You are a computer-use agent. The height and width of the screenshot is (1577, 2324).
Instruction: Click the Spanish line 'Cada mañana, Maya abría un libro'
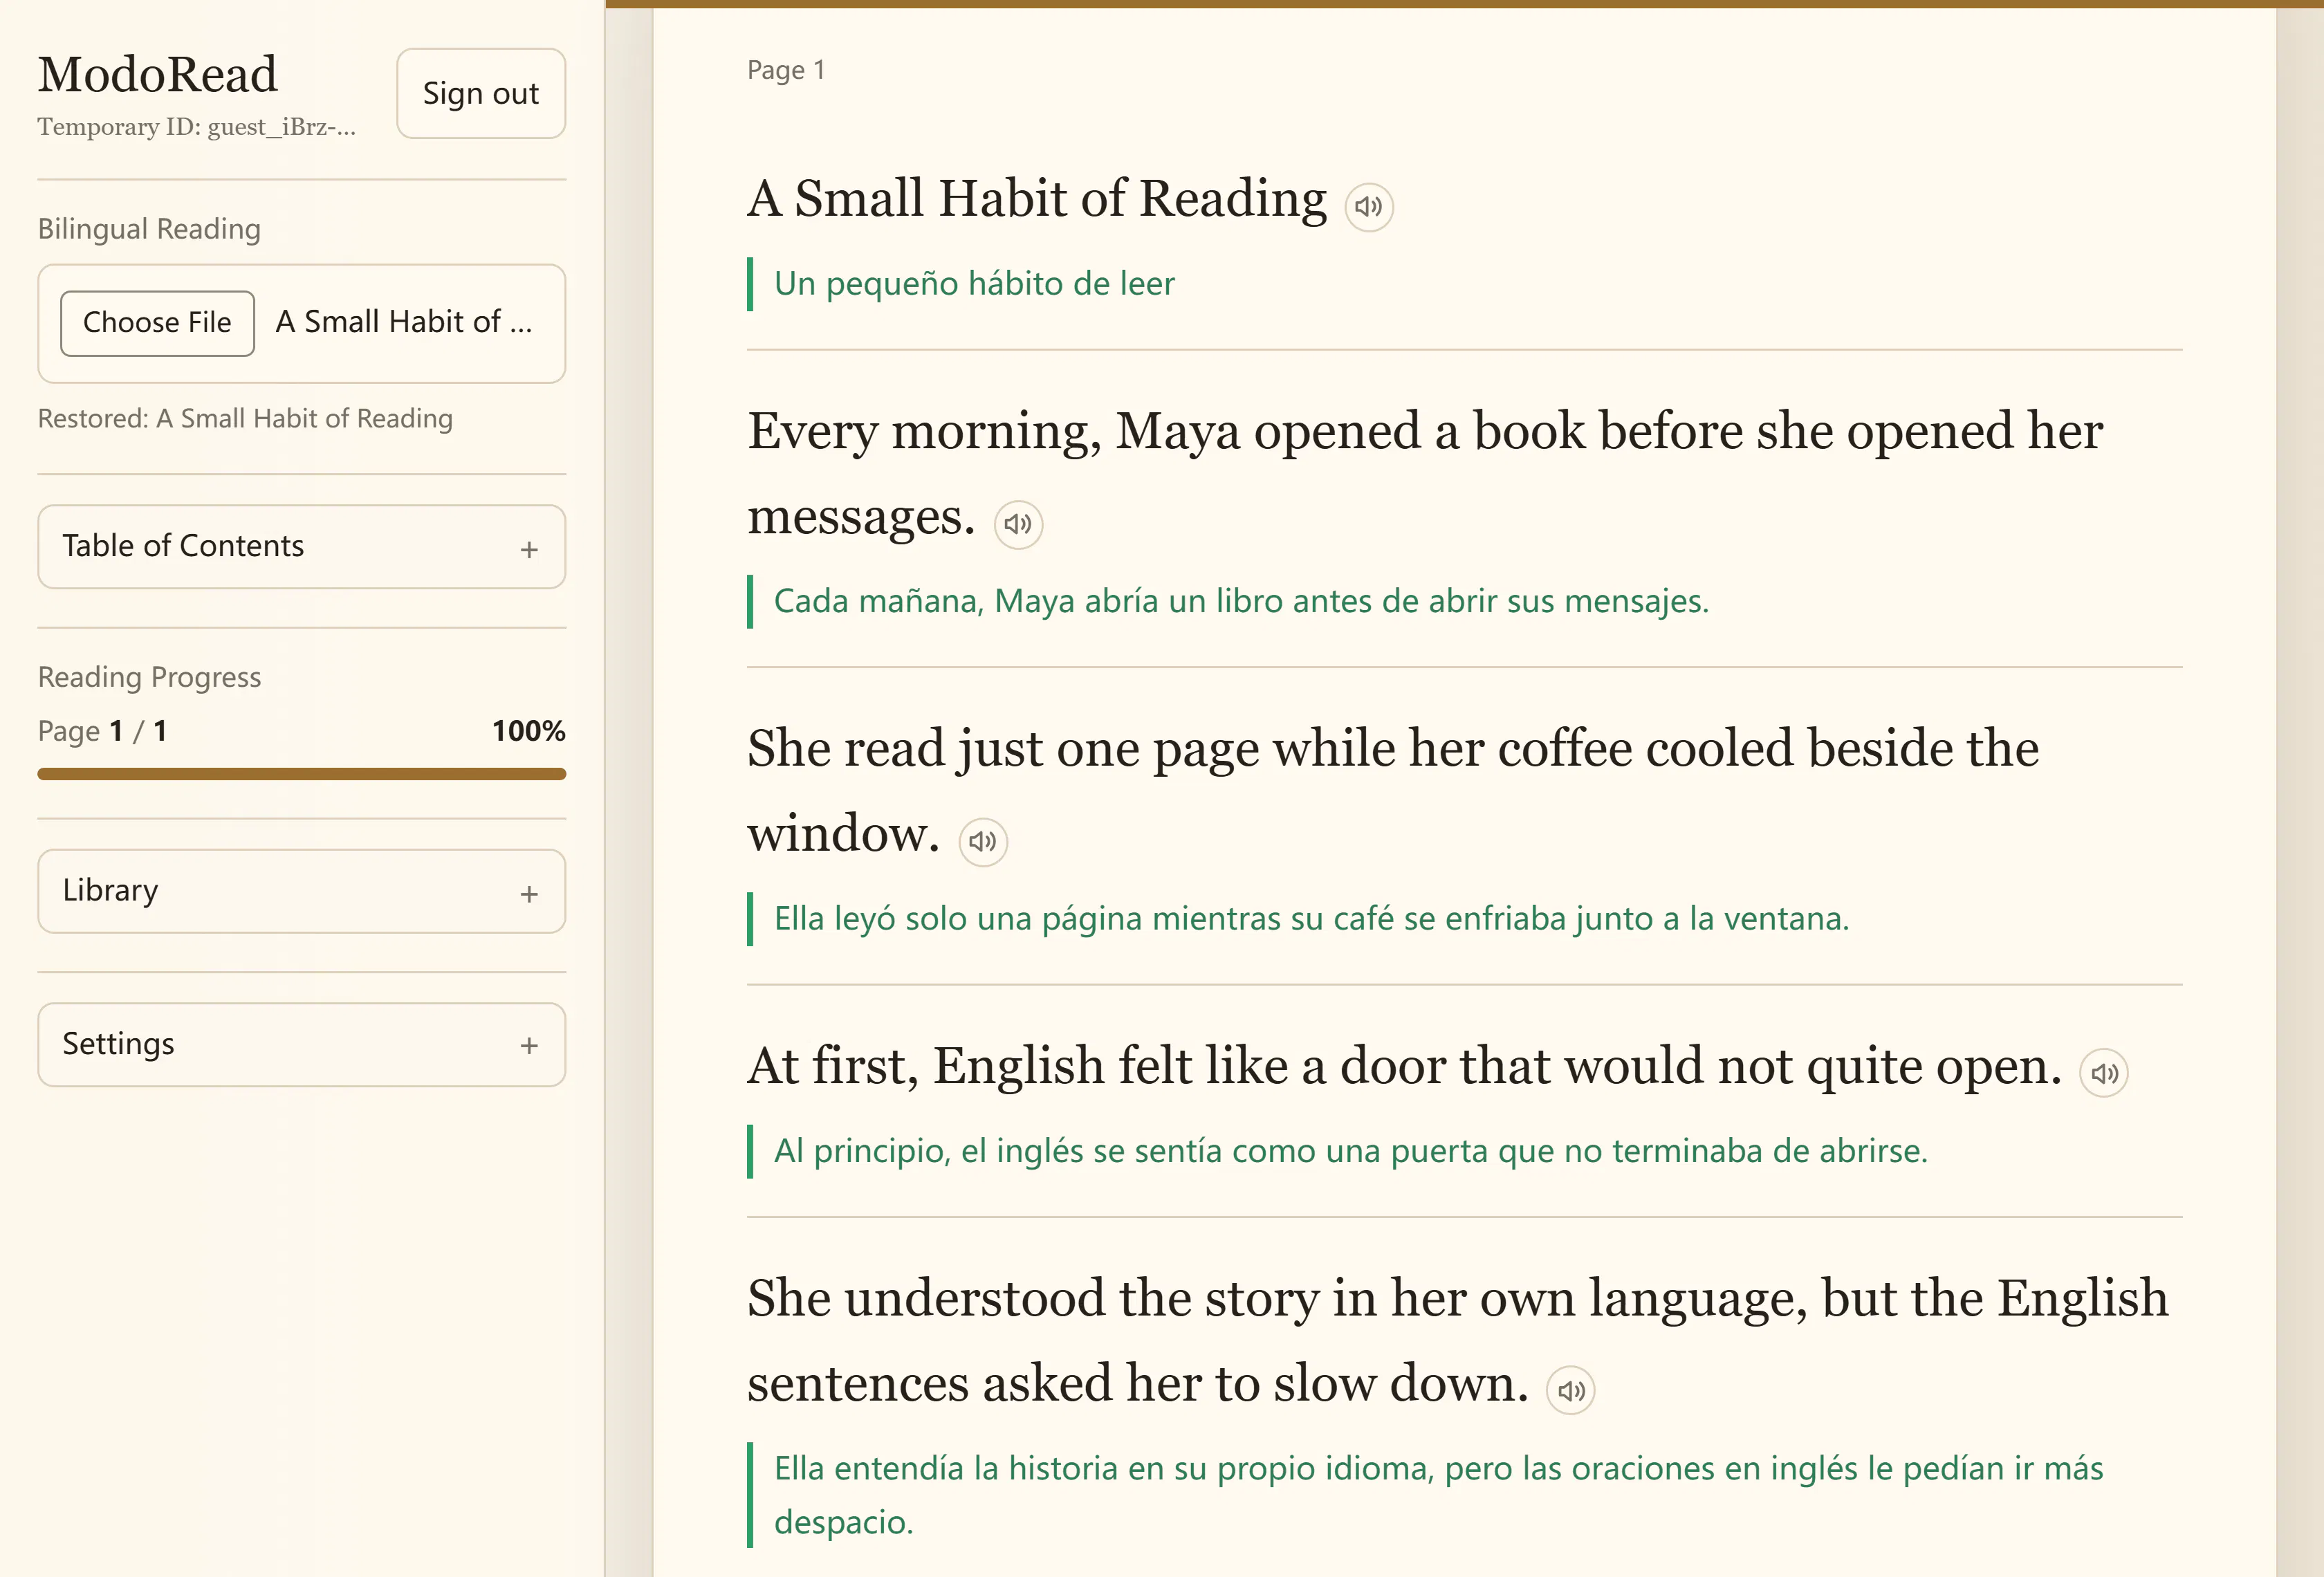pos(1241,601)
